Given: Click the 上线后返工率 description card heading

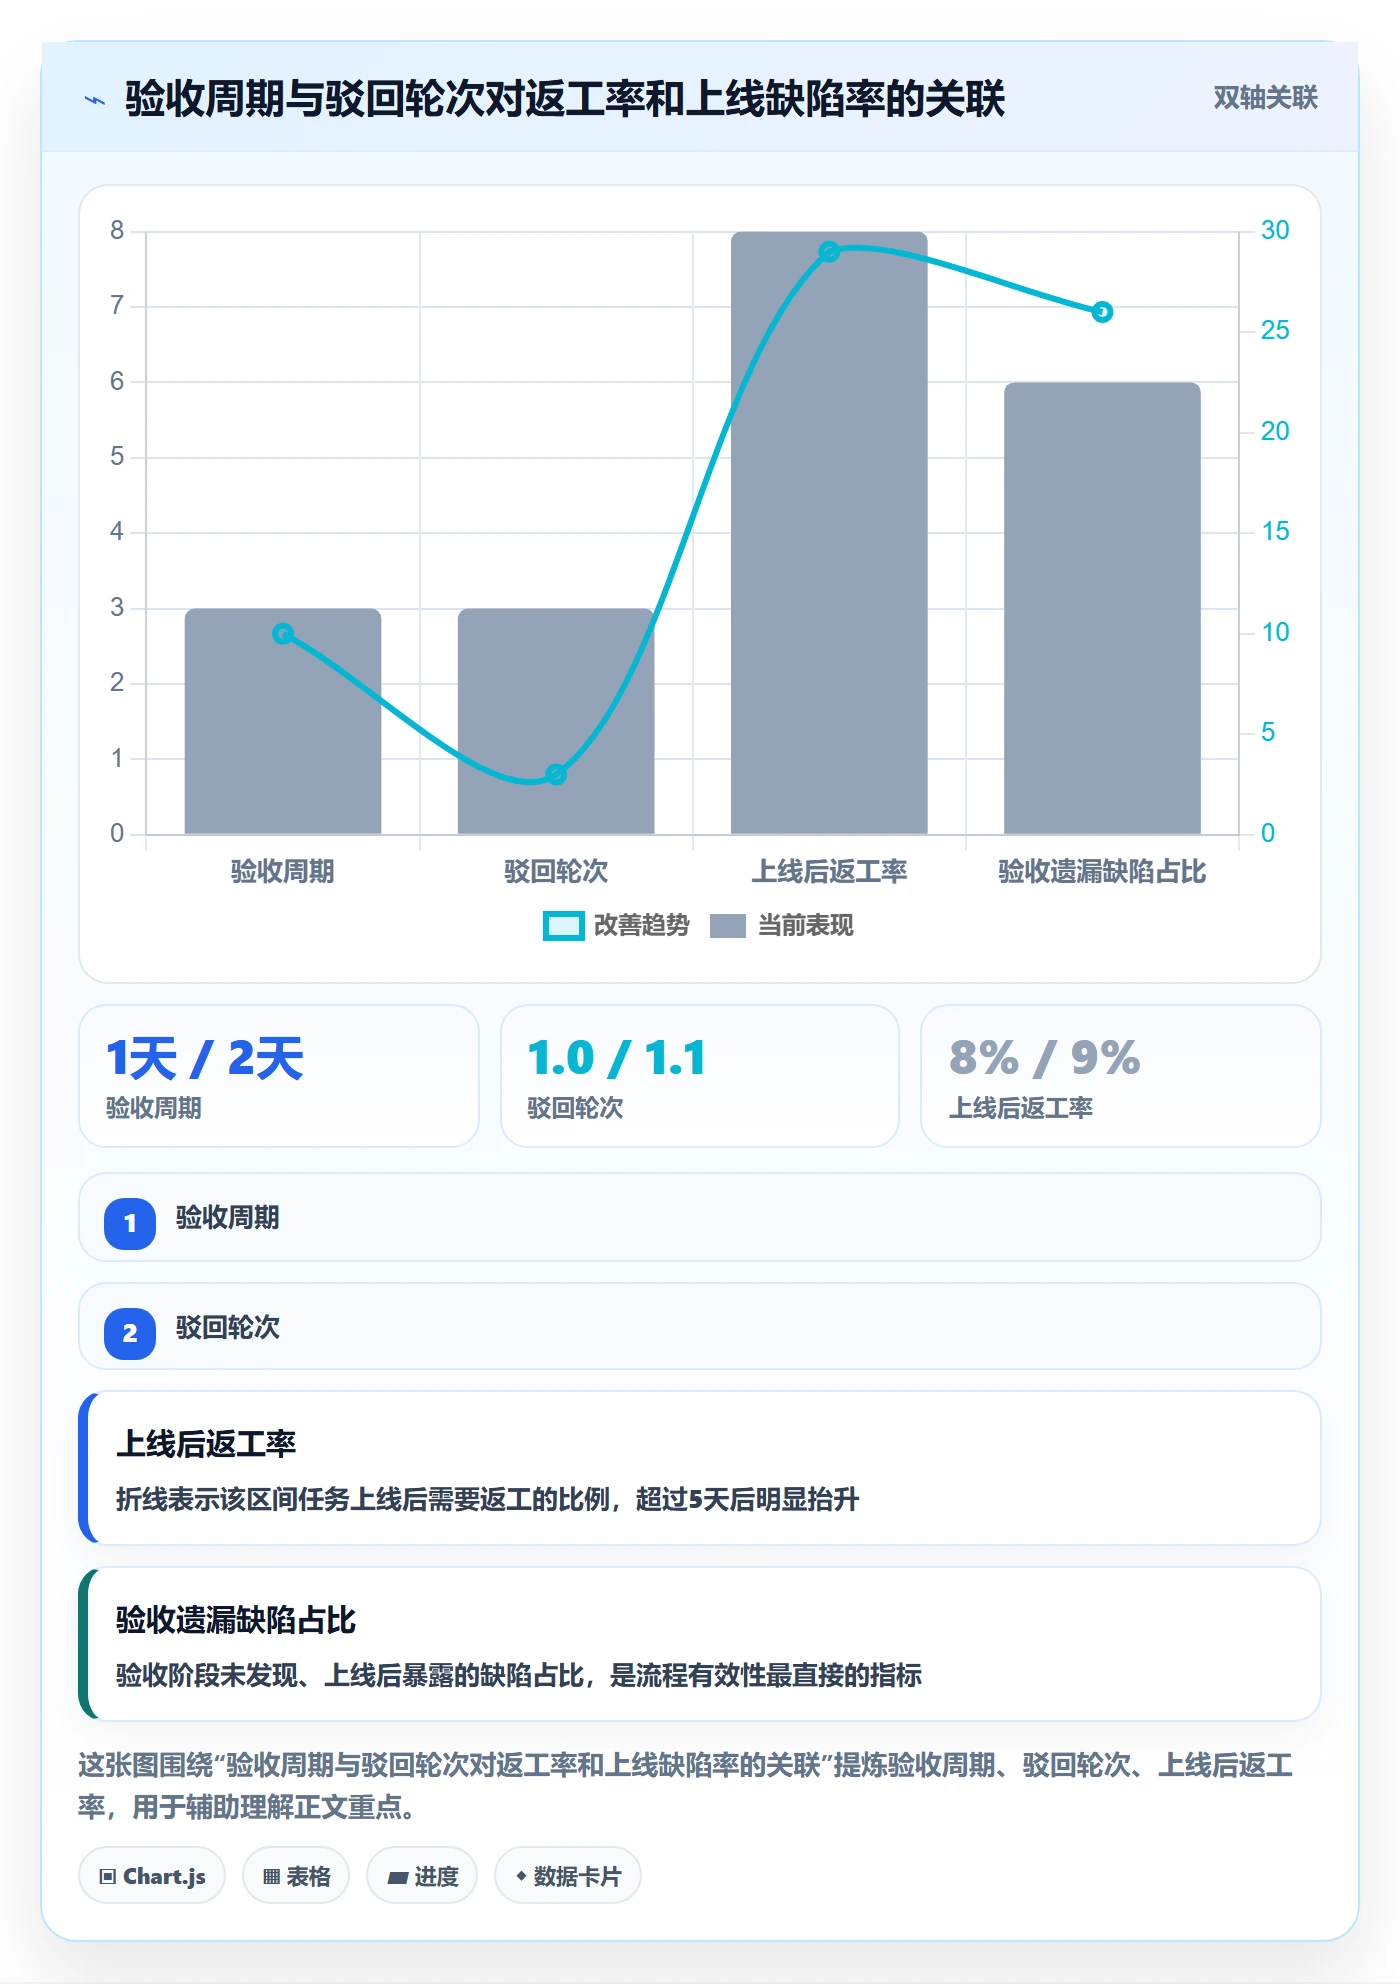Looking at the screenshot, I should [206, 1444].
